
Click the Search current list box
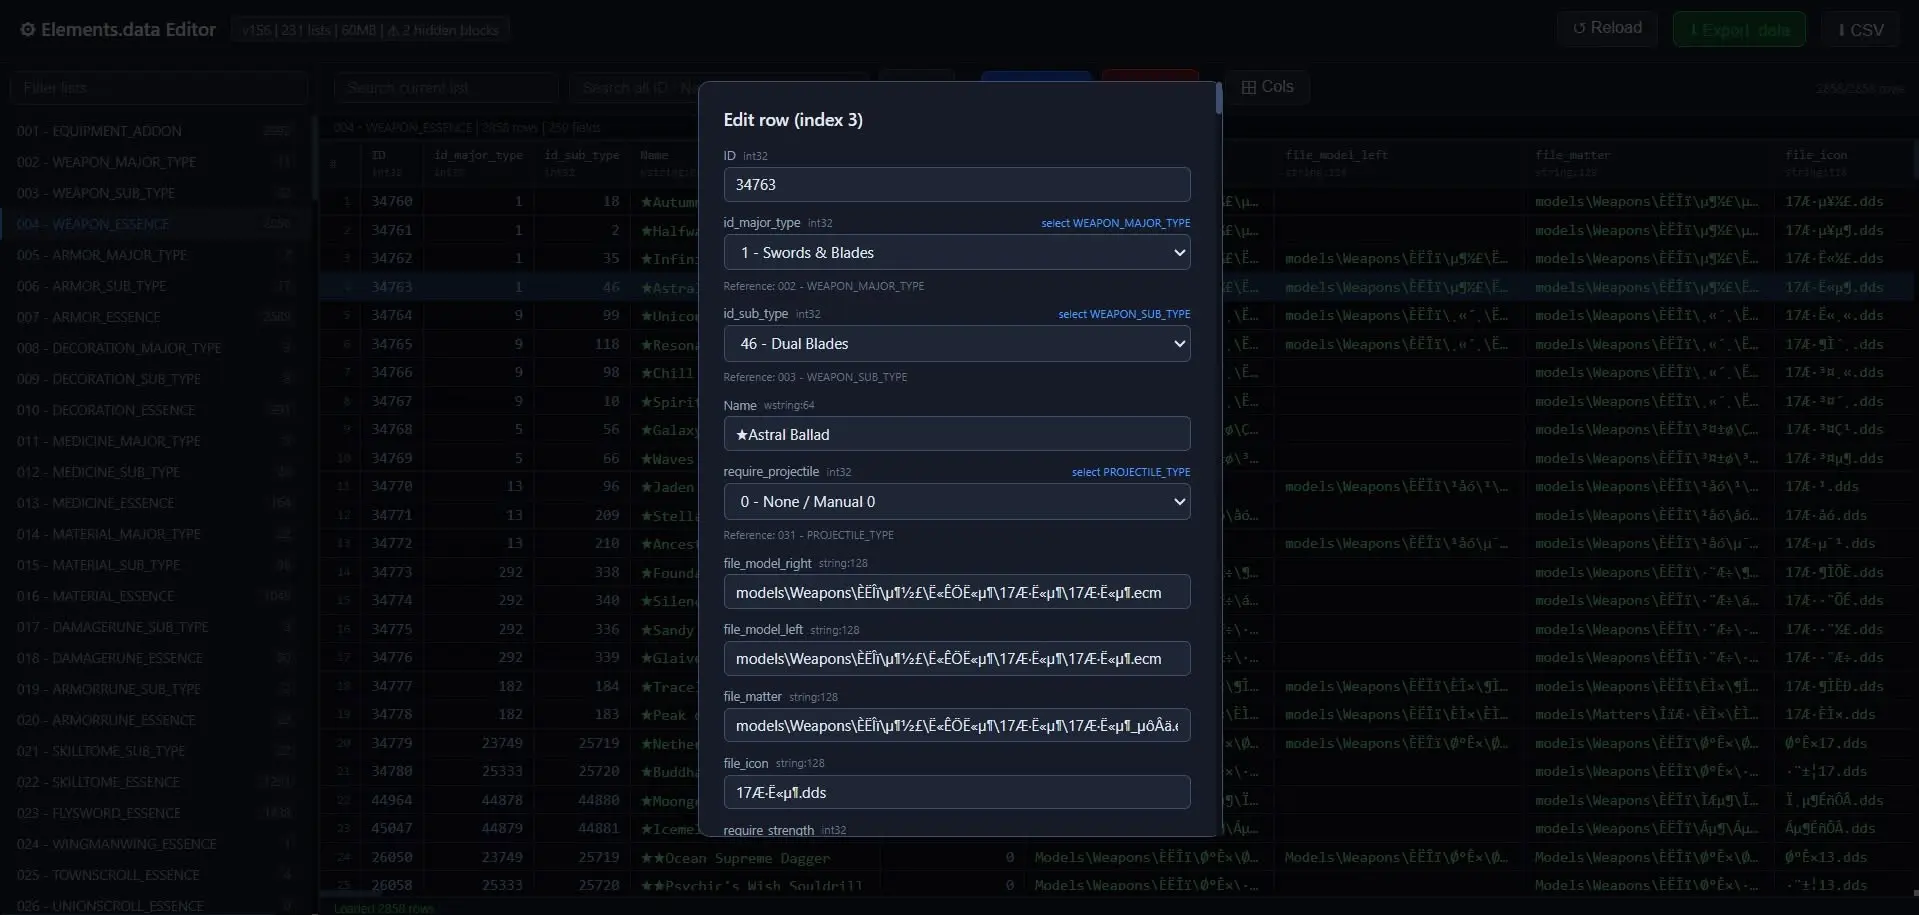(446, 88)
